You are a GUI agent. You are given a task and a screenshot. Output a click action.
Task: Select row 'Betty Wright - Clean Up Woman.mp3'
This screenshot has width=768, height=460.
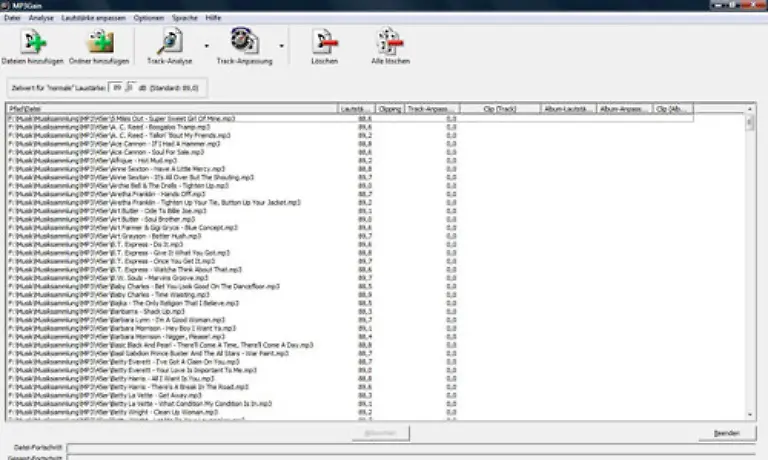pos(350,412)
